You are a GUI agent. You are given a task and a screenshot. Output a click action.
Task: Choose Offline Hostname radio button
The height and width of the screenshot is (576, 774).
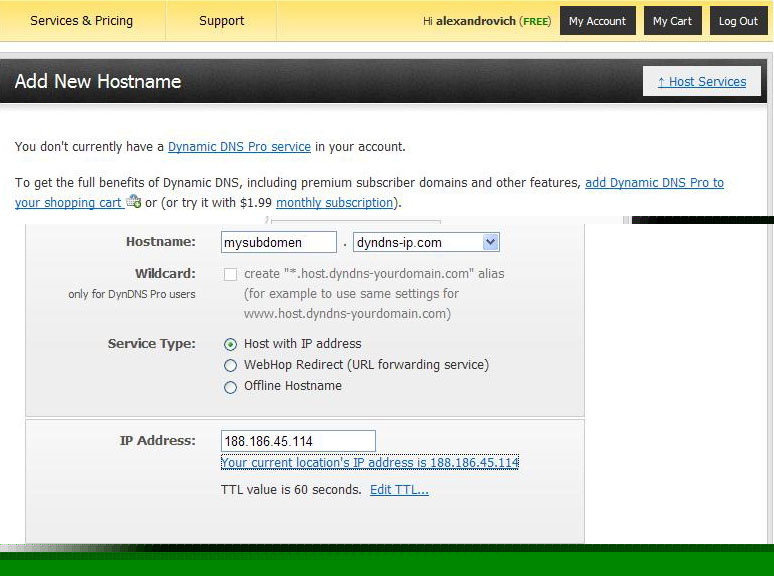point(230,387)
